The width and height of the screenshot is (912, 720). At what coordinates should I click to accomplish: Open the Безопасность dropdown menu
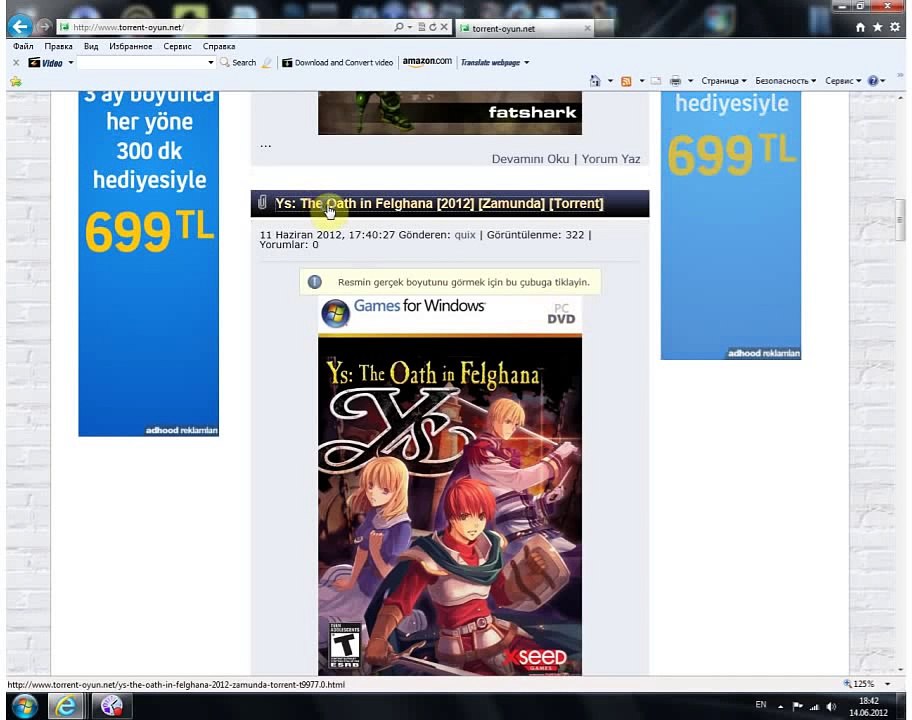tap(785, 81)
